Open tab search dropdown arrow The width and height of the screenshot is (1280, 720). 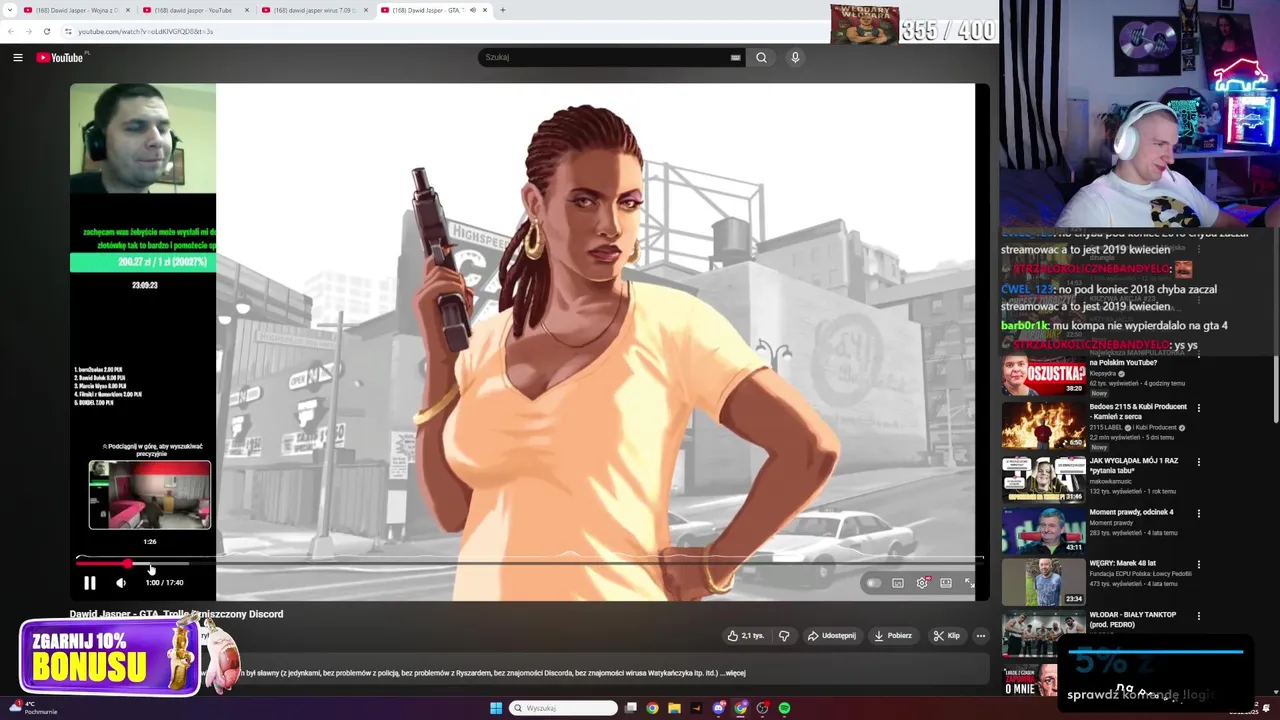[8, 10]
